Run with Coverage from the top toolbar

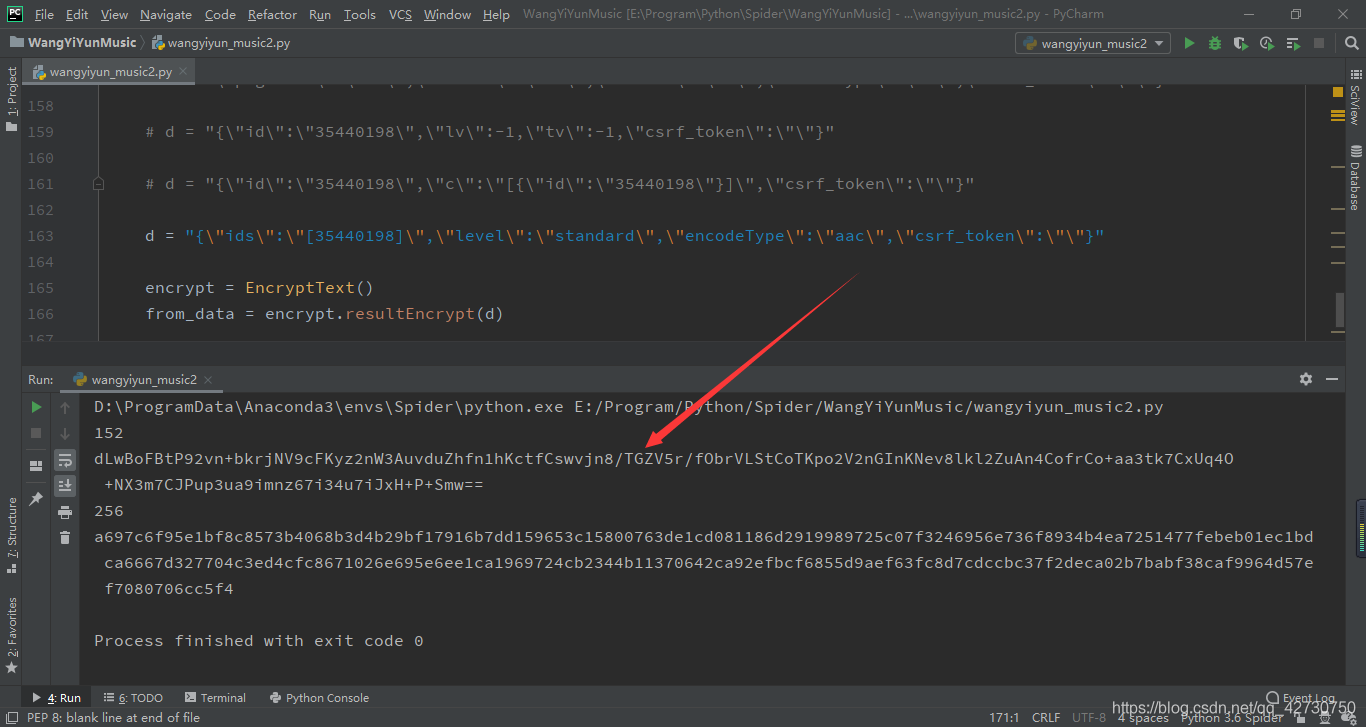pos(1241,43)
